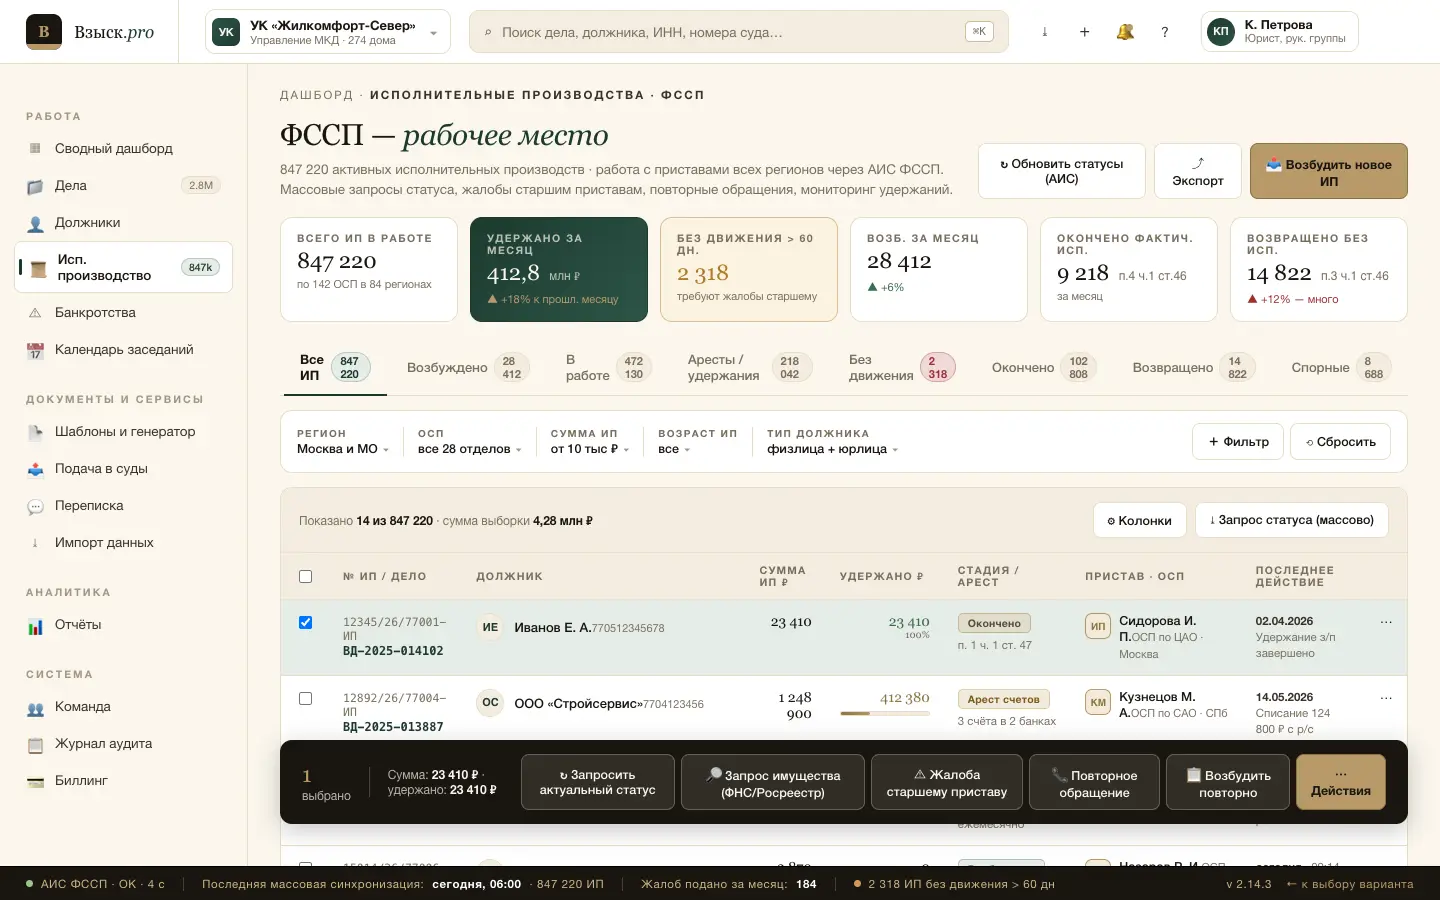Expand the УК «Жилкомфорт-Север» organization switcher
The image size is (1440, 900).
pyautogui.click(x=327, y=32)
